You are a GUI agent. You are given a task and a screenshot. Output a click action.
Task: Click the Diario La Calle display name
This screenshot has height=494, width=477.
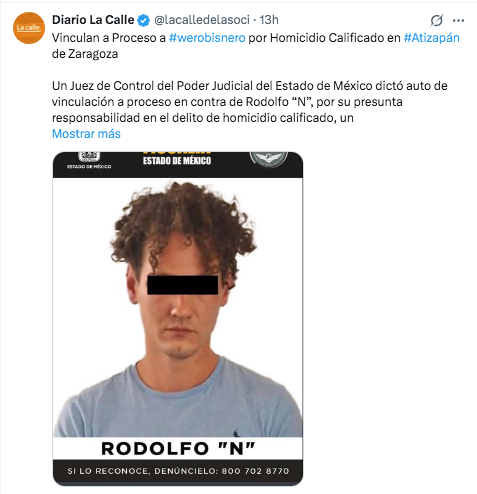pos(93,20)
